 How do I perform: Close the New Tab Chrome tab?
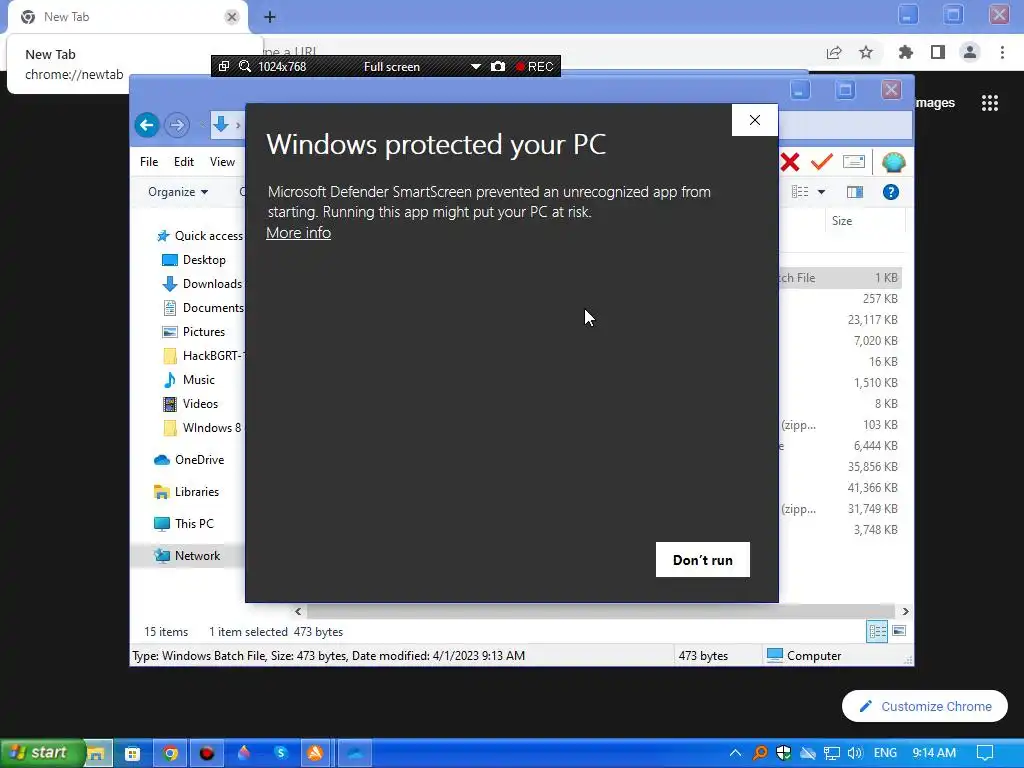[x=231, y=17]
